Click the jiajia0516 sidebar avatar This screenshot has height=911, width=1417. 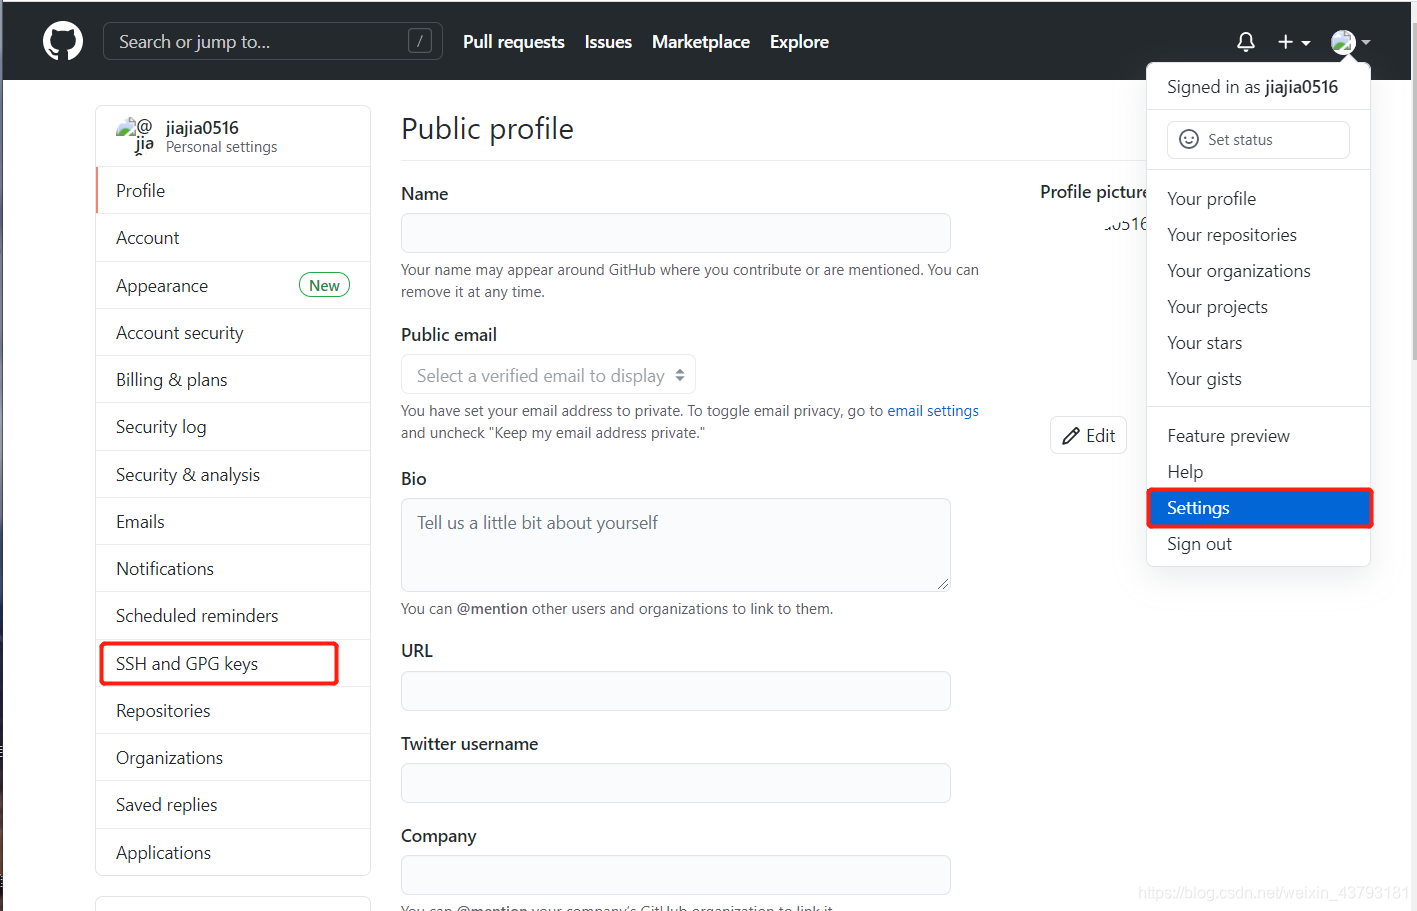click(x=135, y=135)
